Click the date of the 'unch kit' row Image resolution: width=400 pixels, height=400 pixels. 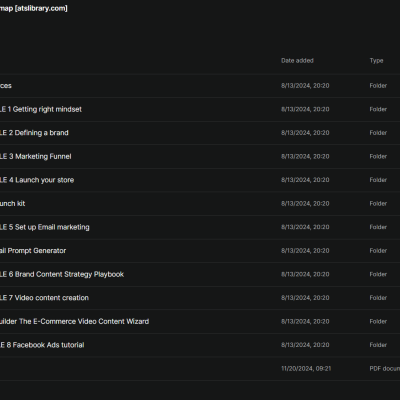click(305, 204)
